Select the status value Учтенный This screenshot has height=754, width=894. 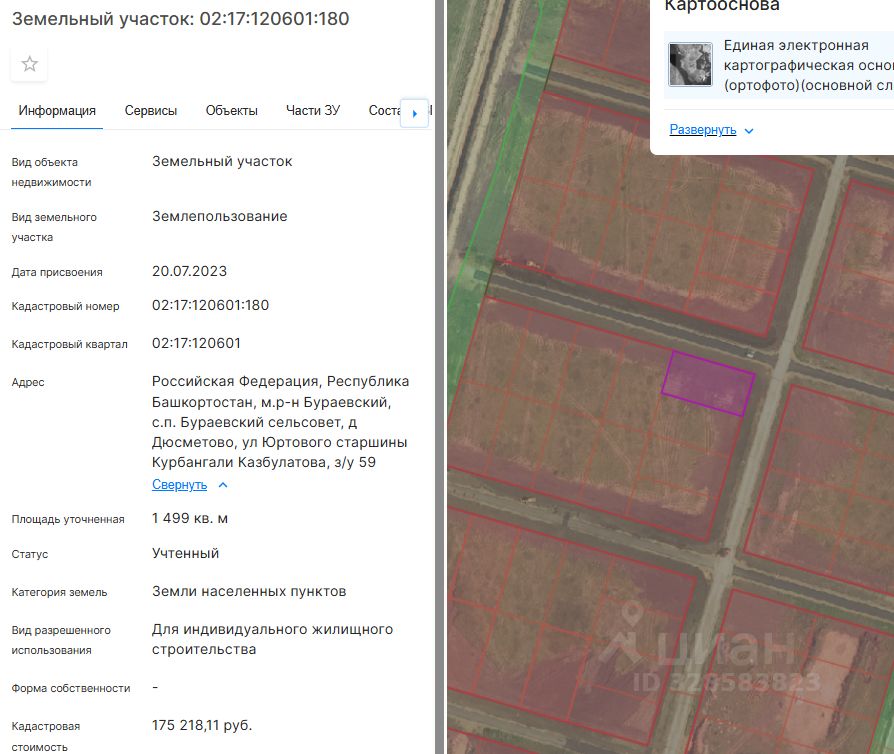(x=185, y=553)
